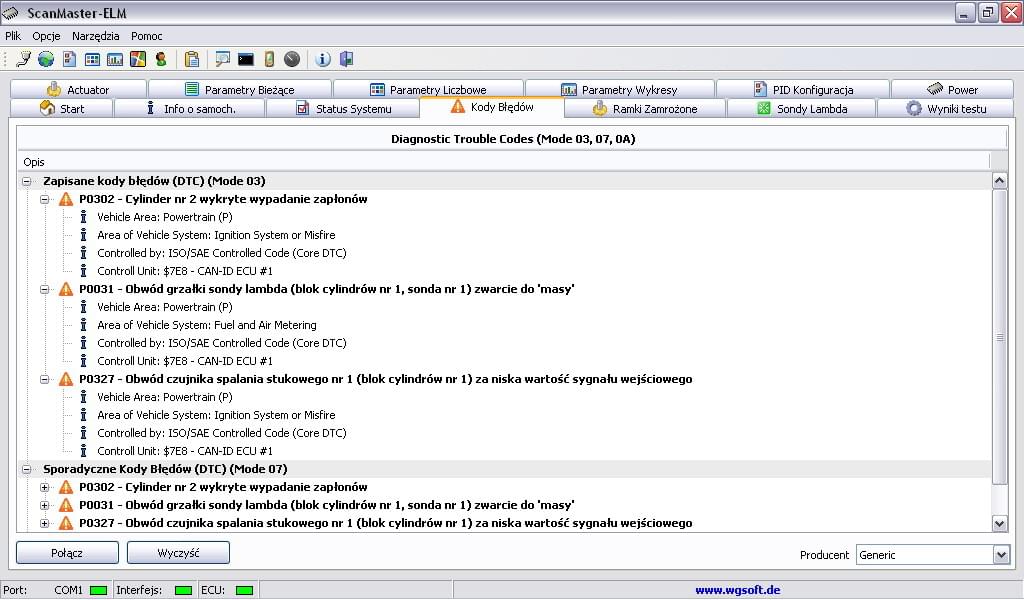The image size is (1024, 600).
Task: Click the magnifier window toolbar icon
Action: 223,59
